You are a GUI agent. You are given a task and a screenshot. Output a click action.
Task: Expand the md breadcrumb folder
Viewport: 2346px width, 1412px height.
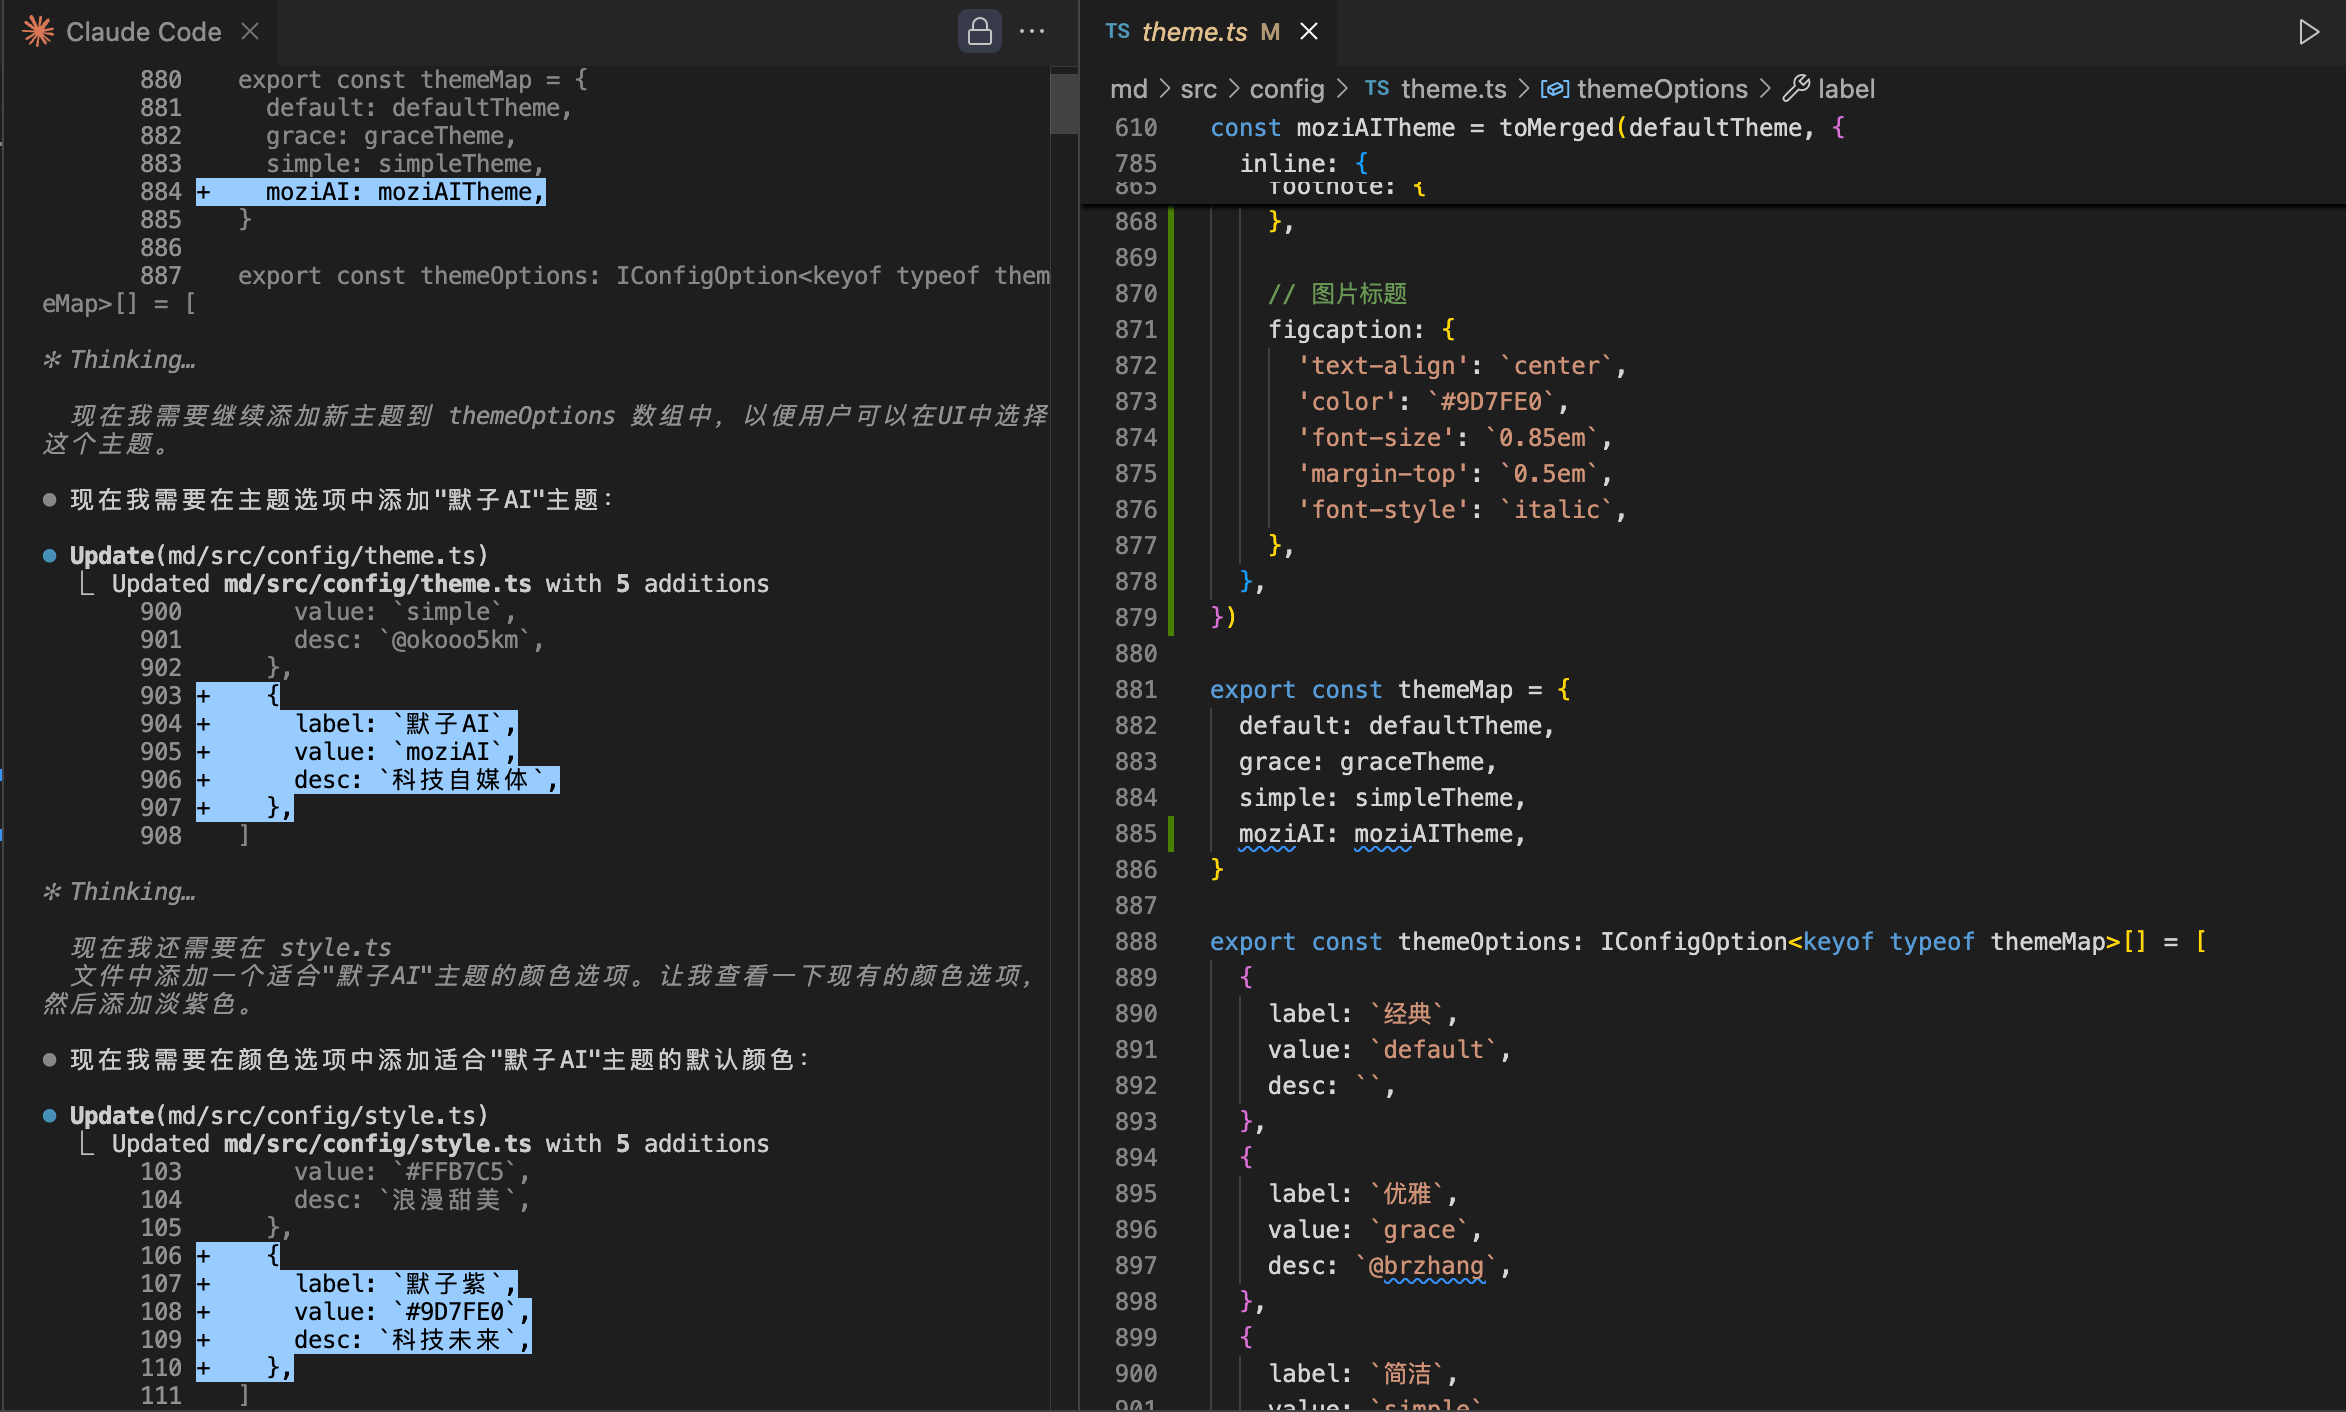click(x=1128, y=89)
